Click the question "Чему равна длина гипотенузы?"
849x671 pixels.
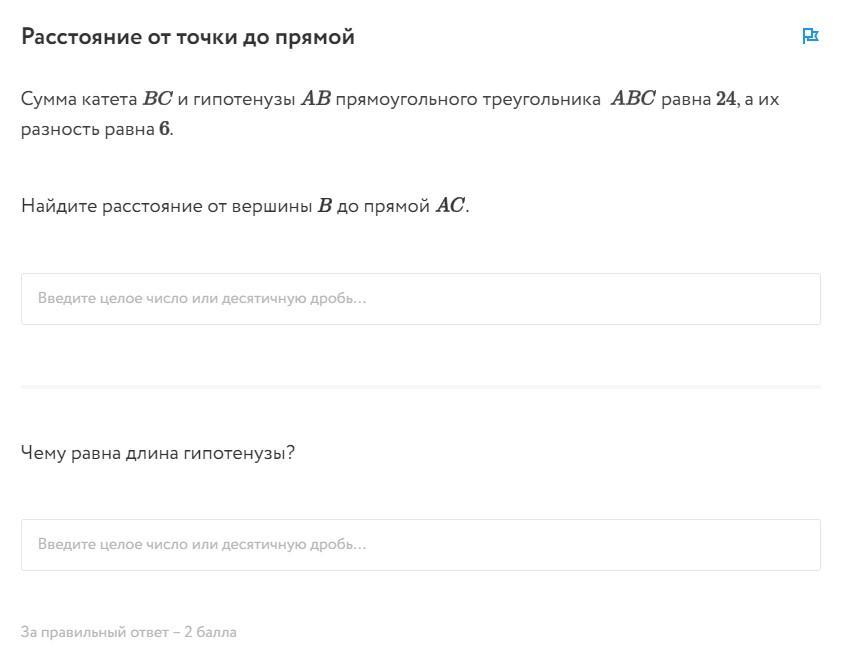158,453
